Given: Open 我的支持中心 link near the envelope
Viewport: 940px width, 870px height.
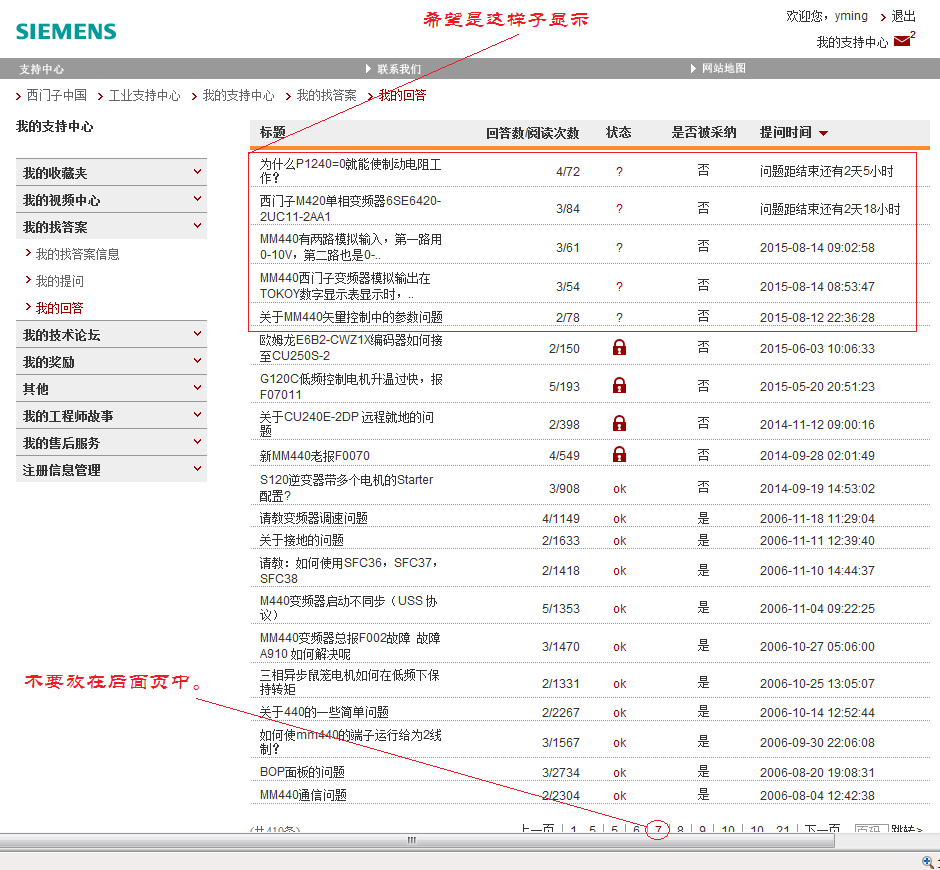Looking at the screenshot, I should point(852,42).
